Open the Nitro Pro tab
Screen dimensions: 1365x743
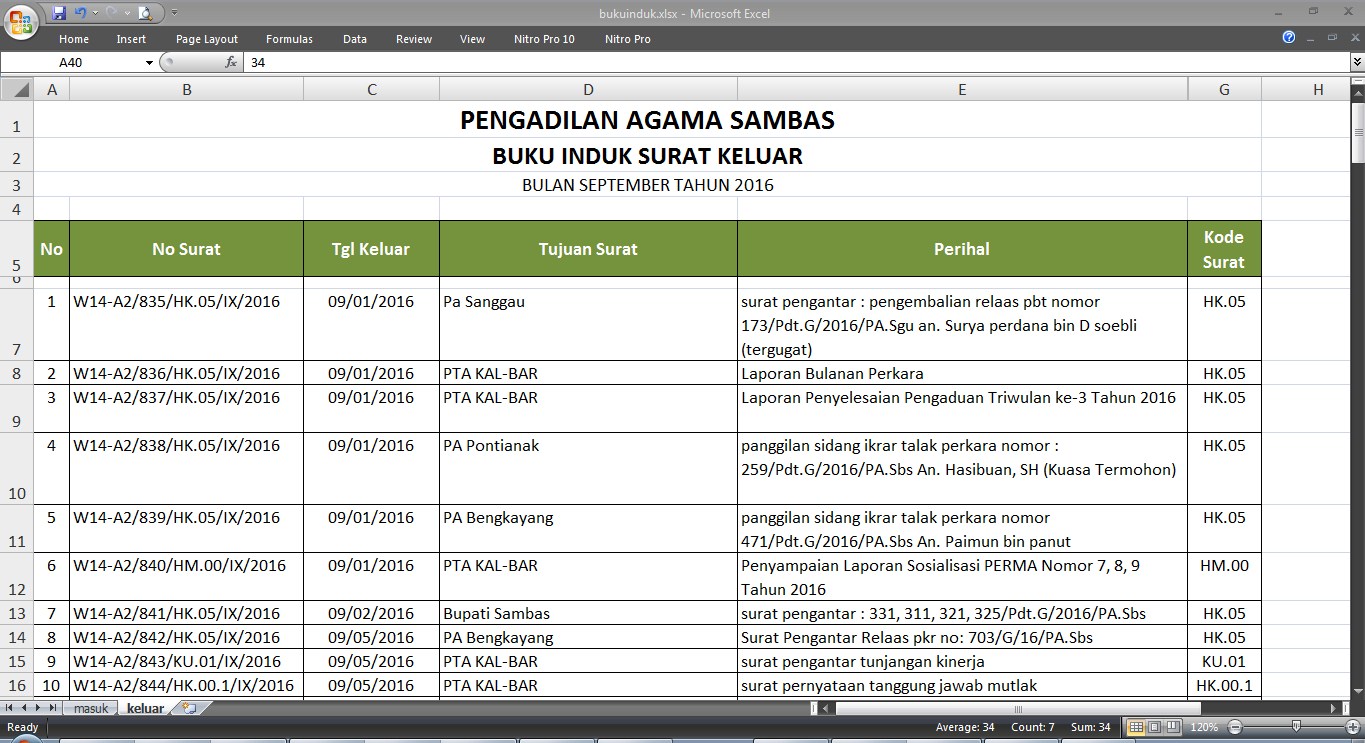click(628, 39)
